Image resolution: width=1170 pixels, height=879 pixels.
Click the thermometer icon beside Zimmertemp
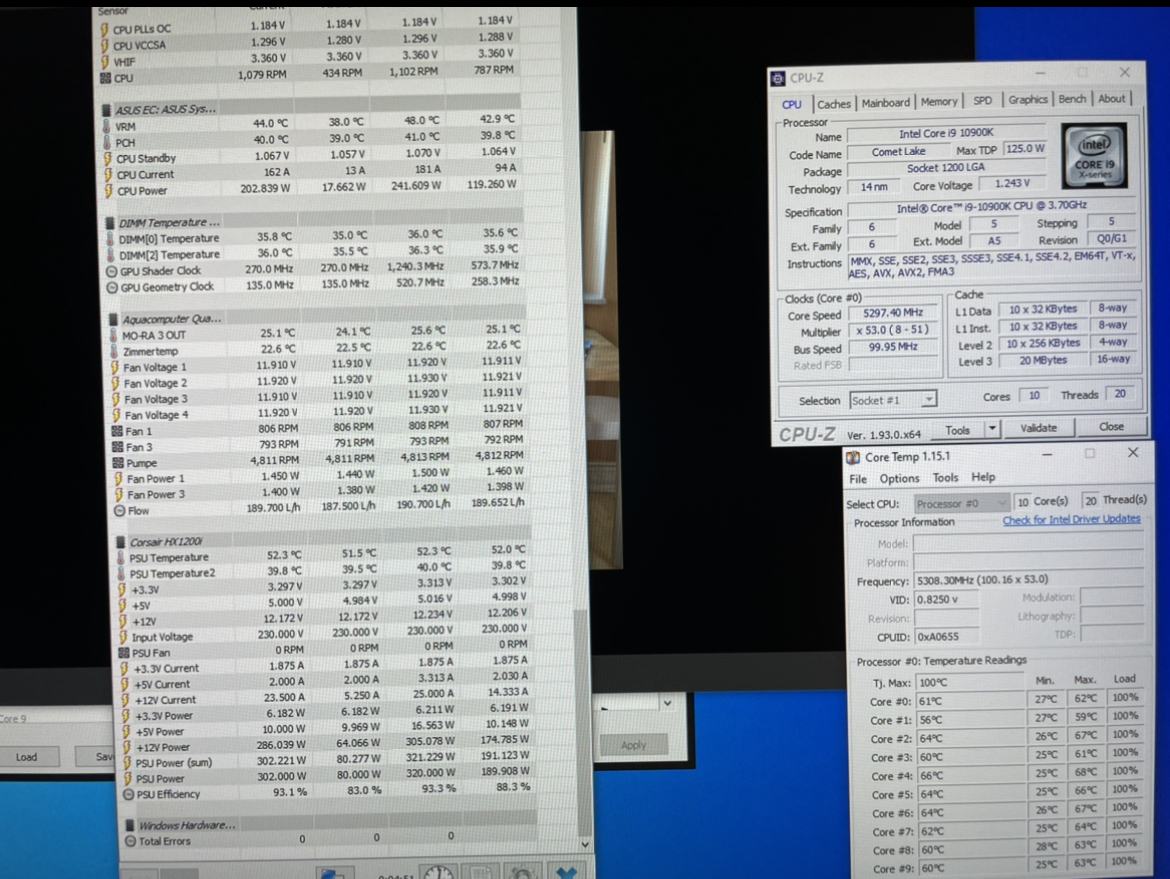coord(113,351)
